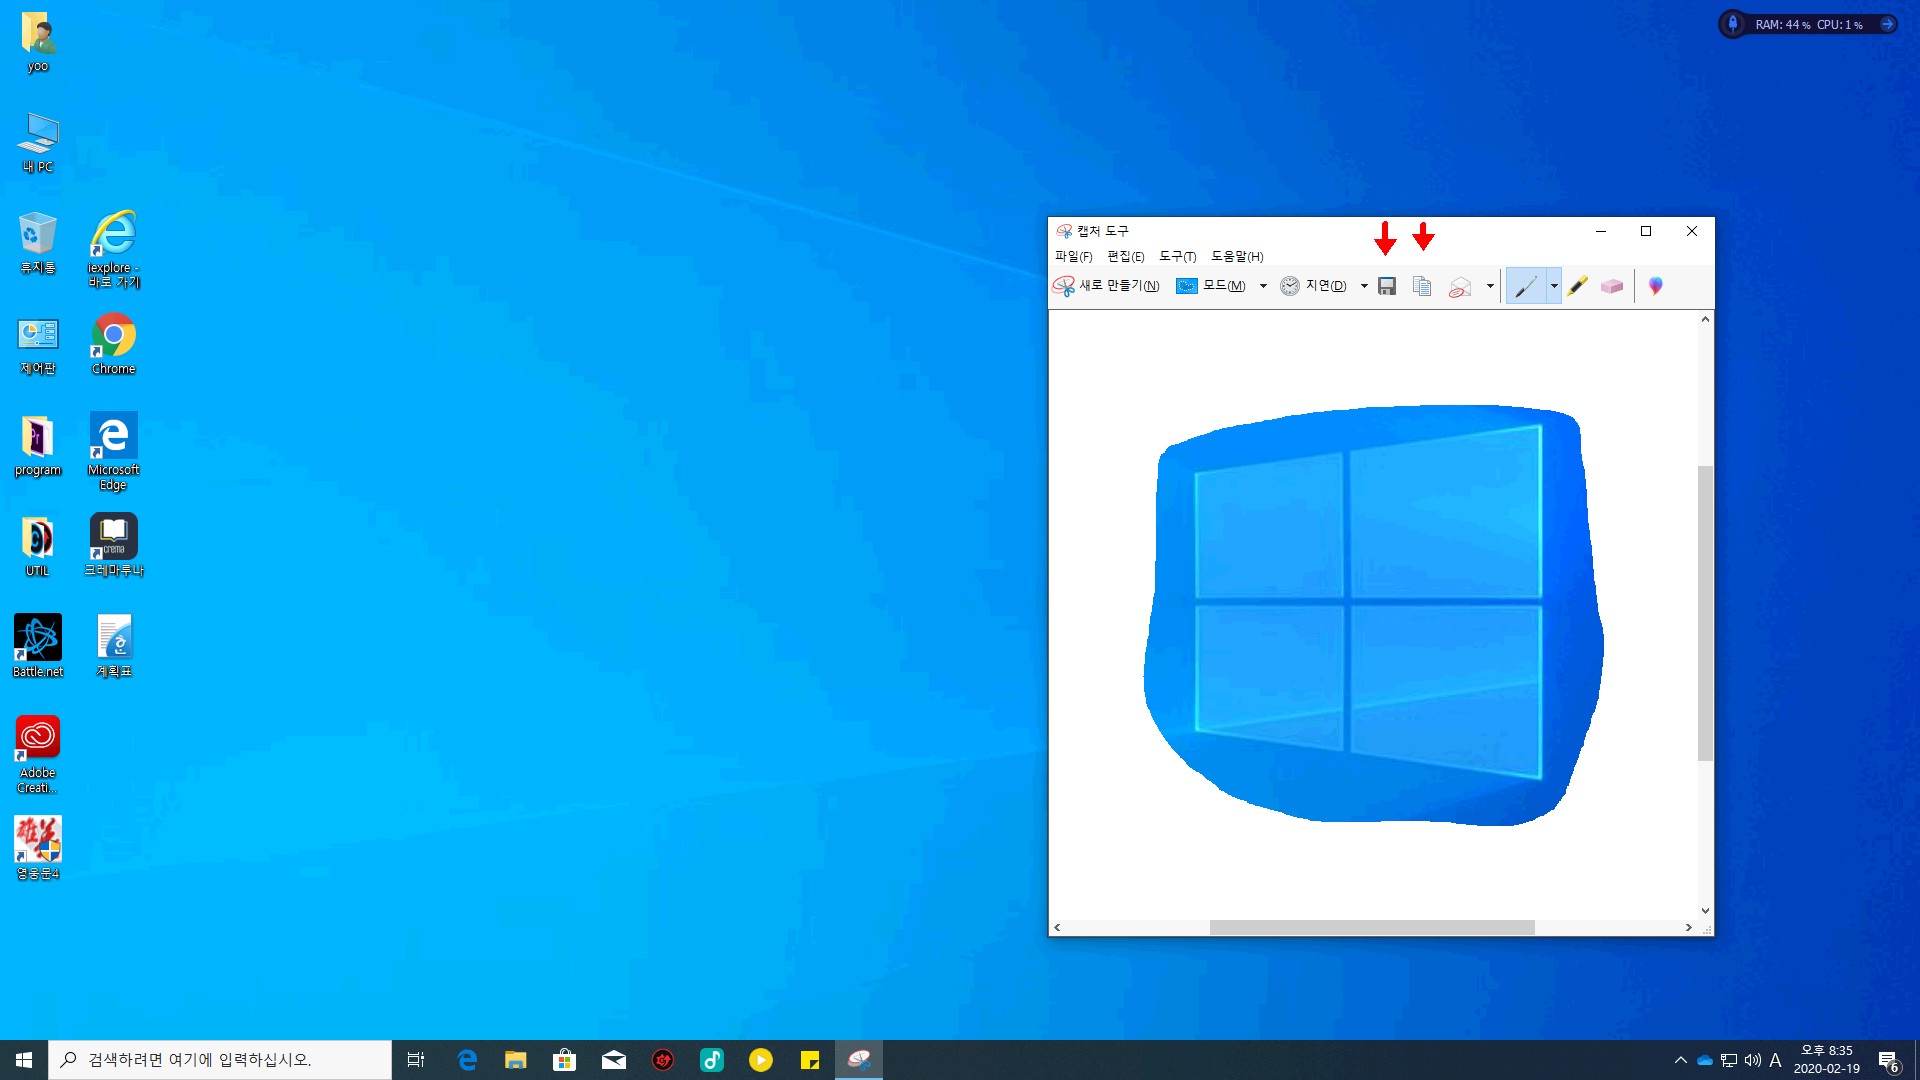Click the horizontal scrollbar in snip window
This screenshot has width=1920, height=1080.
1371,928
